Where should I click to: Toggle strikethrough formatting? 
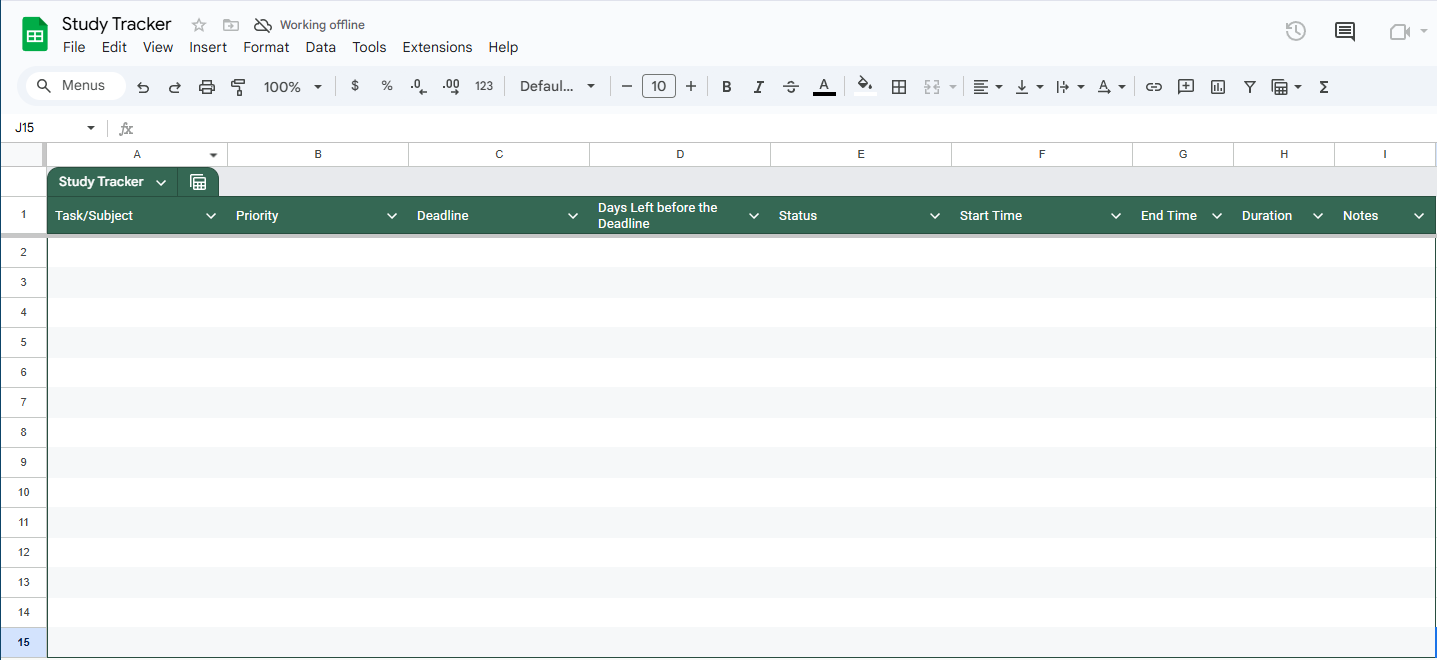coord(791,87)
